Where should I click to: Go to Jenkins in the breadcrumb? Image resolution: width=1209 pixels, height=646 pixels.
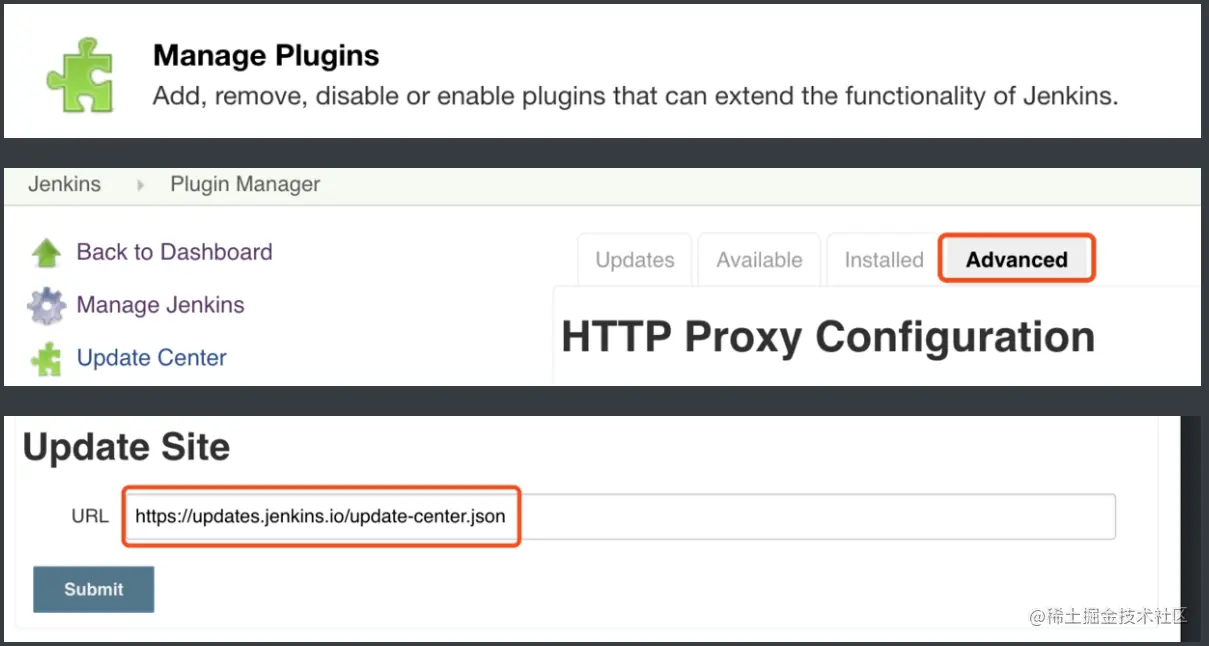point(64,185)
